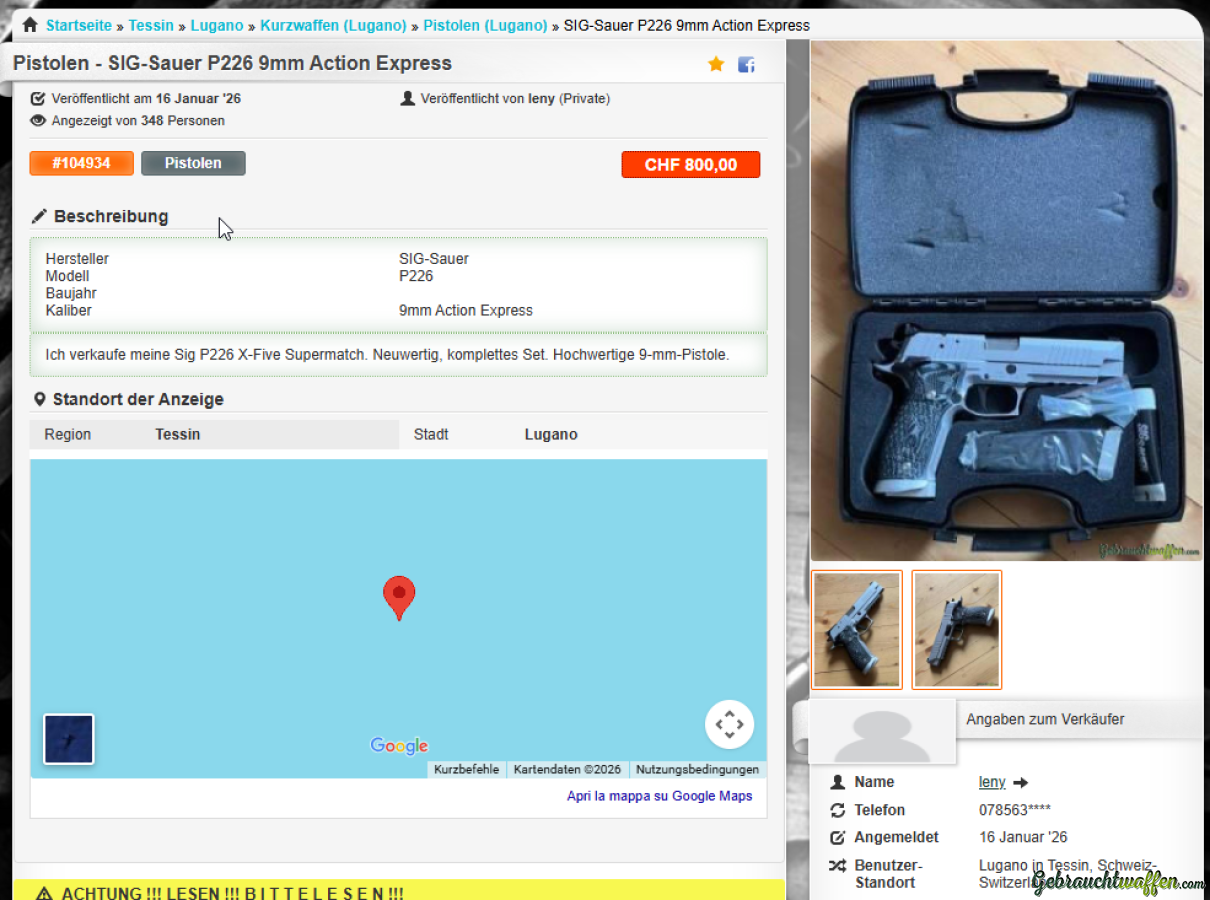1210x900 pixels.
Task: Open Pistolen (Lugano) breadcrumb category
Action: point(485,25)
